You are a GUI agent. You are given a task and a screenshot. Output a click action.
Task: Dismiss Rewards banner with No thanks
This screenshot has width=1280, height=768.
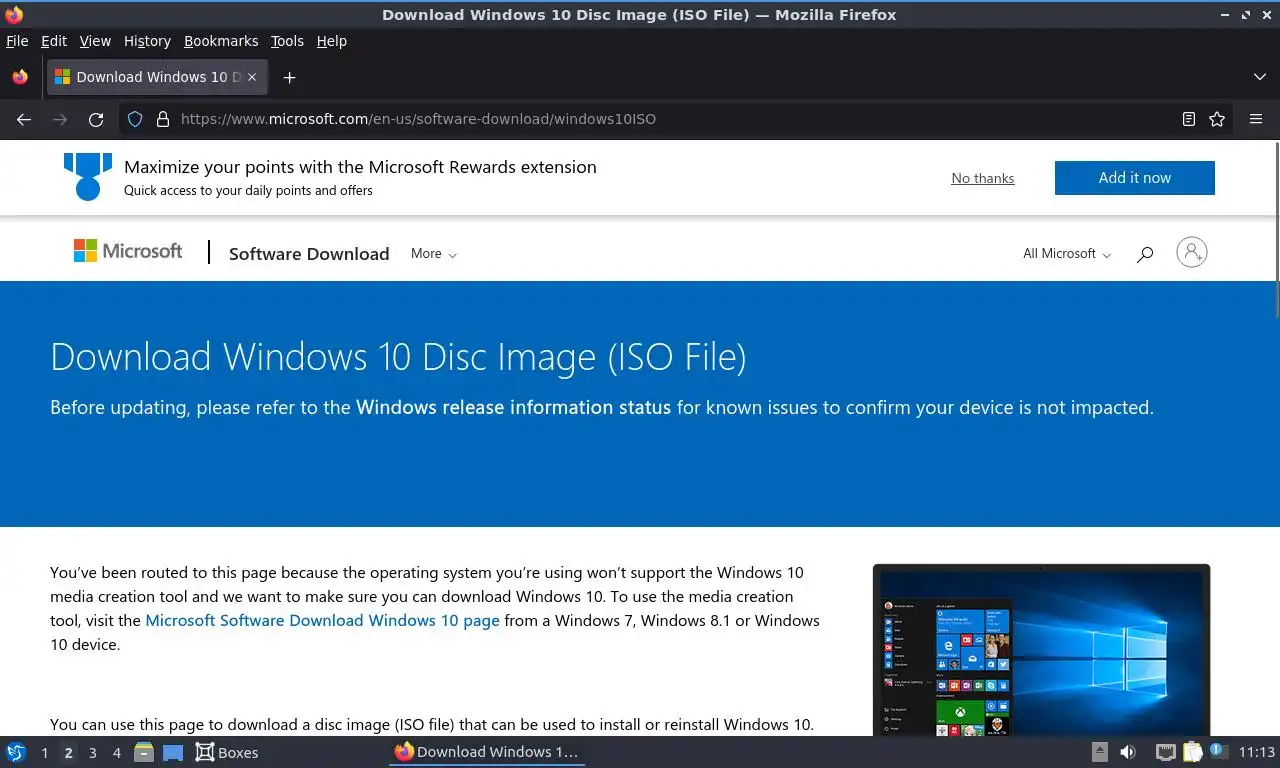coord(983,178)
